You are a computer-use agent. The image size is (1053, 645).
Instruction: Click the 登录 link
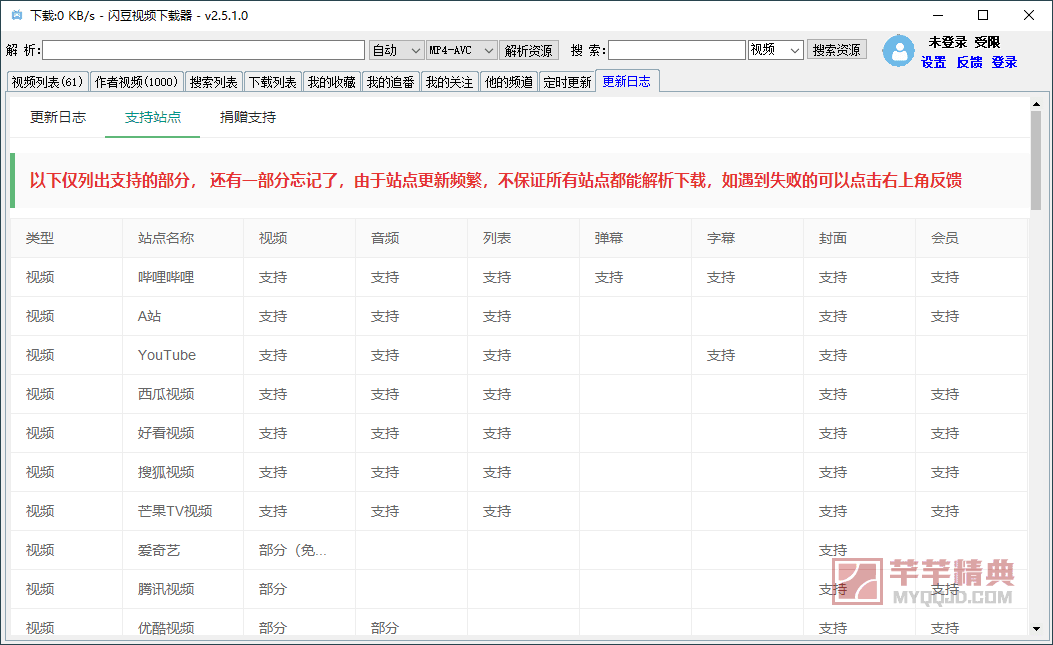pos(1004,62)
